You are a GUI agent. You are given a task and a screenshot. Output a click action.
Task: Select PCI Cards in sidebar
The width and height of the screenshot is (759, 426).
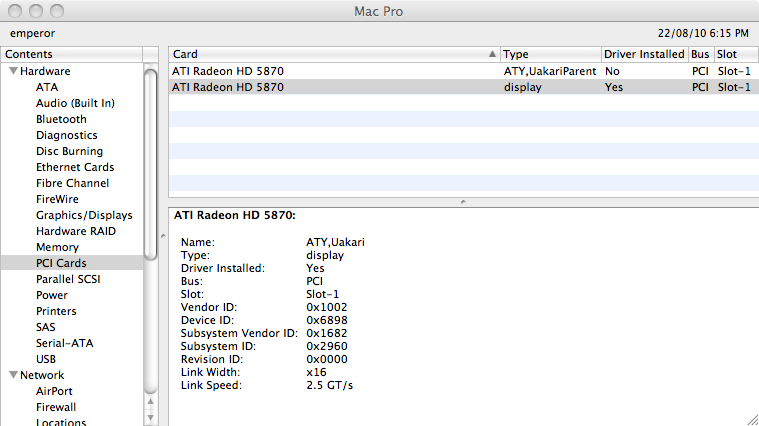61,263
